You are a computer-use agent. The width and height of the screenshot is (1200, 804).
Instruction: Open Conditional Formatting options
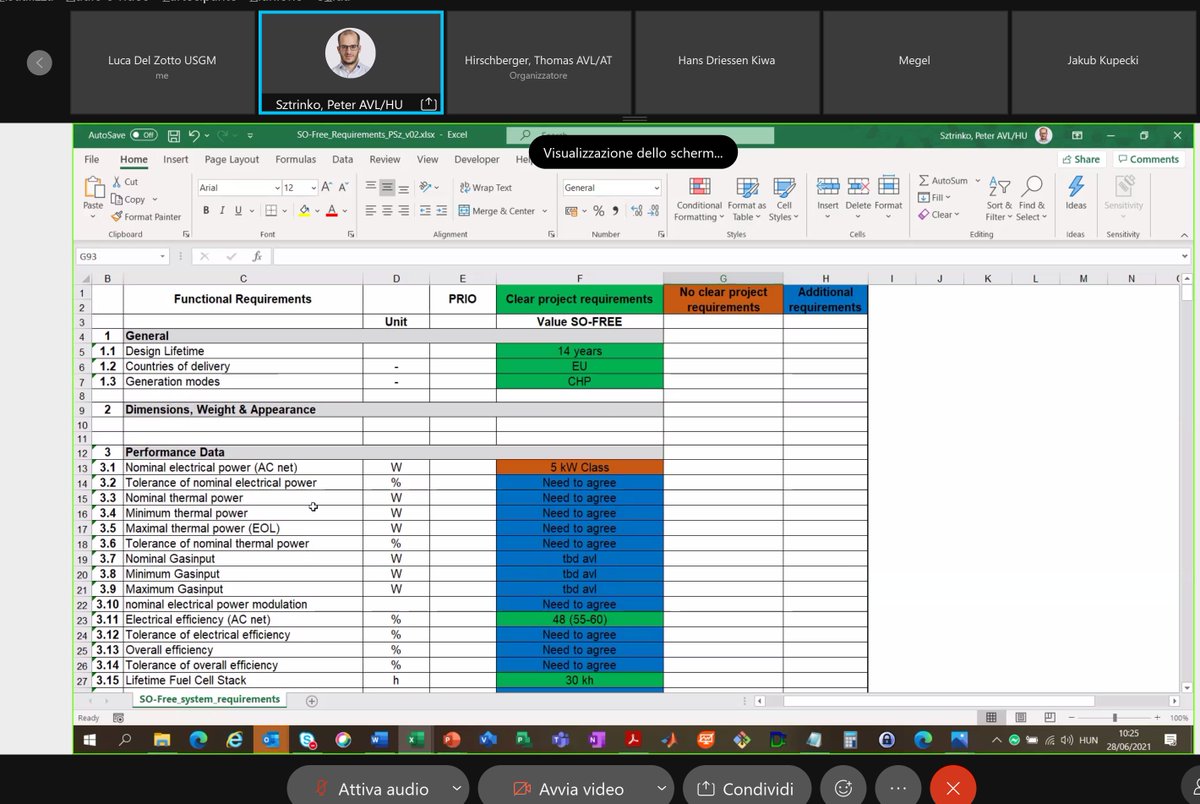coord(698,198)
